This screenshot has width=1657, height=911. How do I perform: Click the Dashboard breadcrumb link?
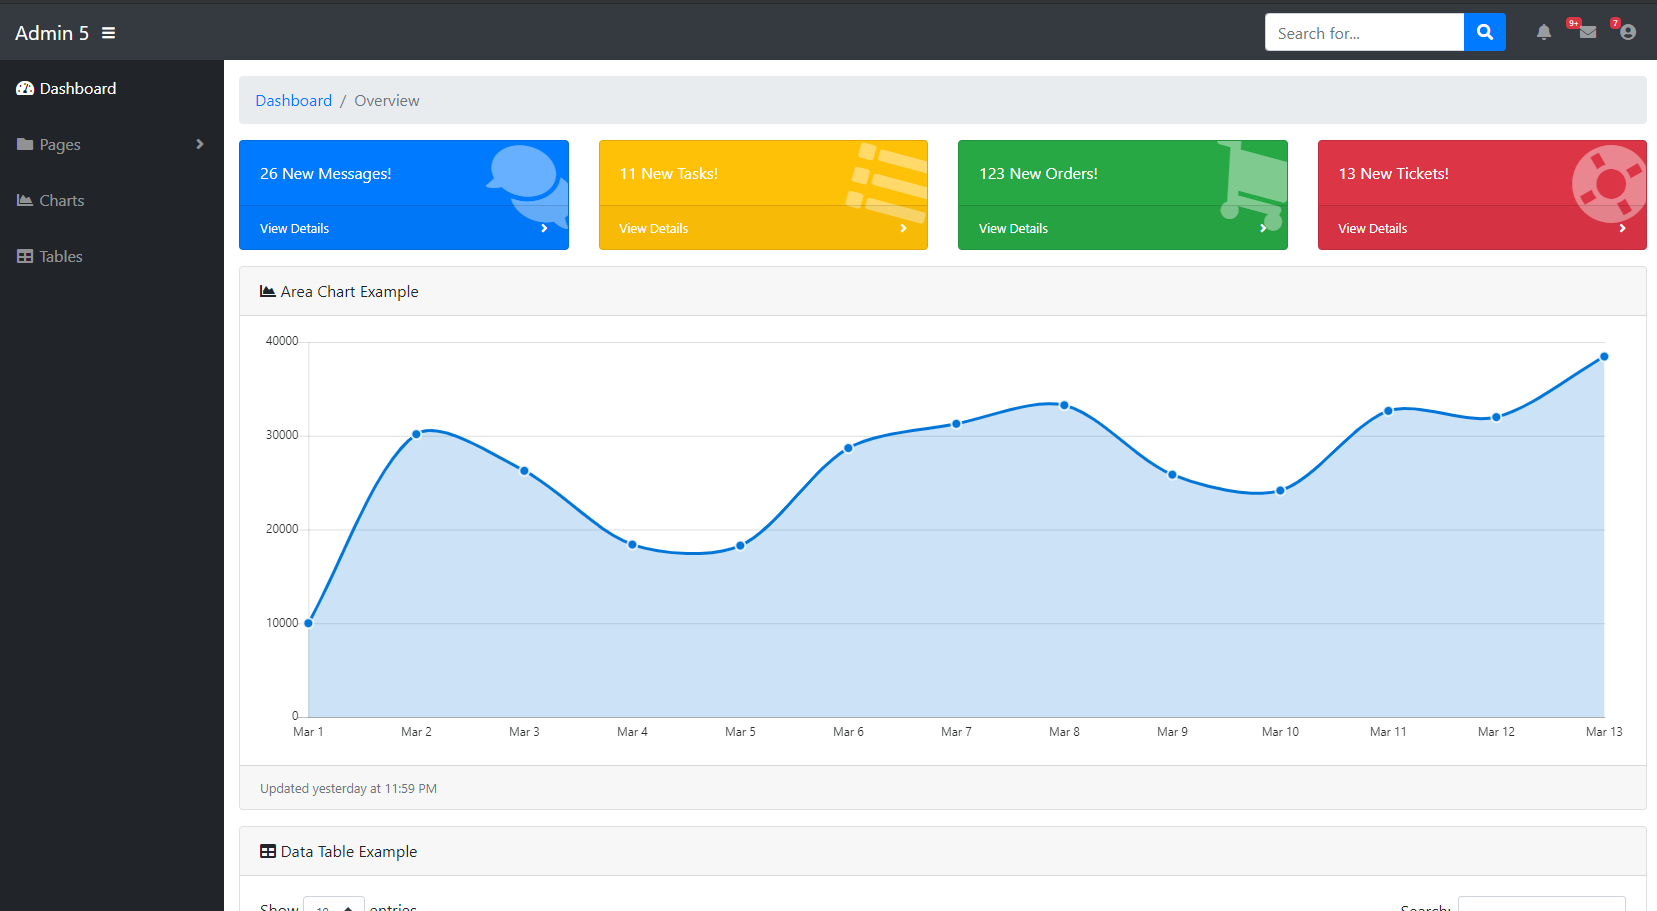tap(293, 101)
